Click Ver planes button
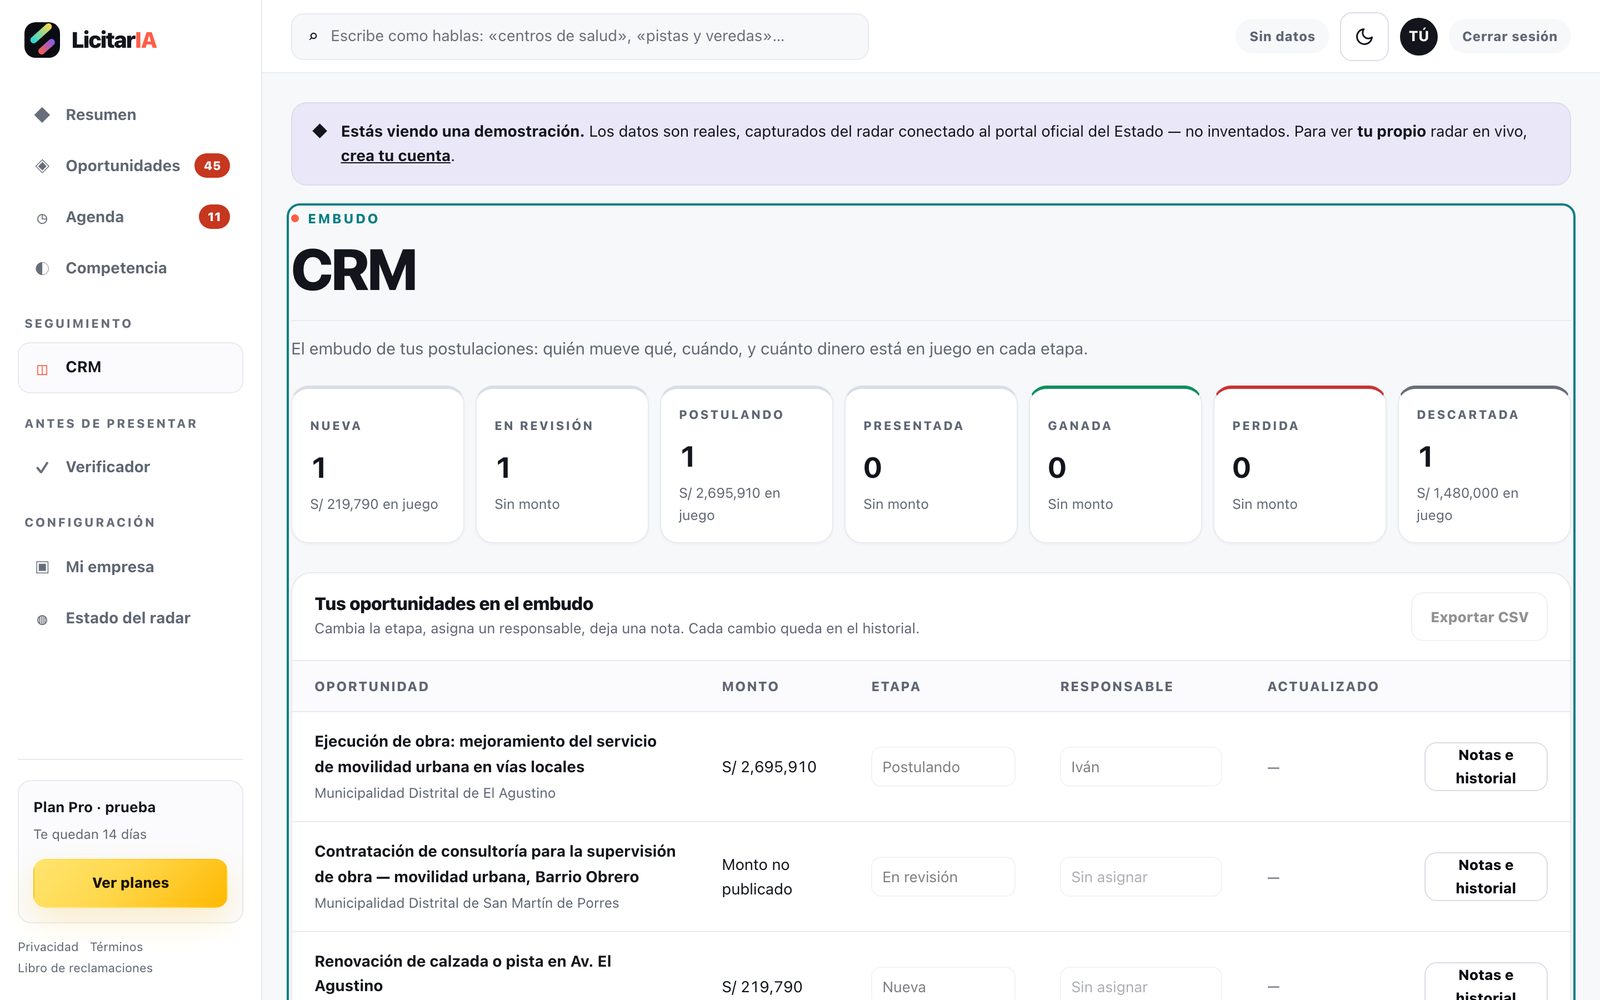This screenshot has width=1600, height=1000. pyautogui.click(x=130, y=883)
